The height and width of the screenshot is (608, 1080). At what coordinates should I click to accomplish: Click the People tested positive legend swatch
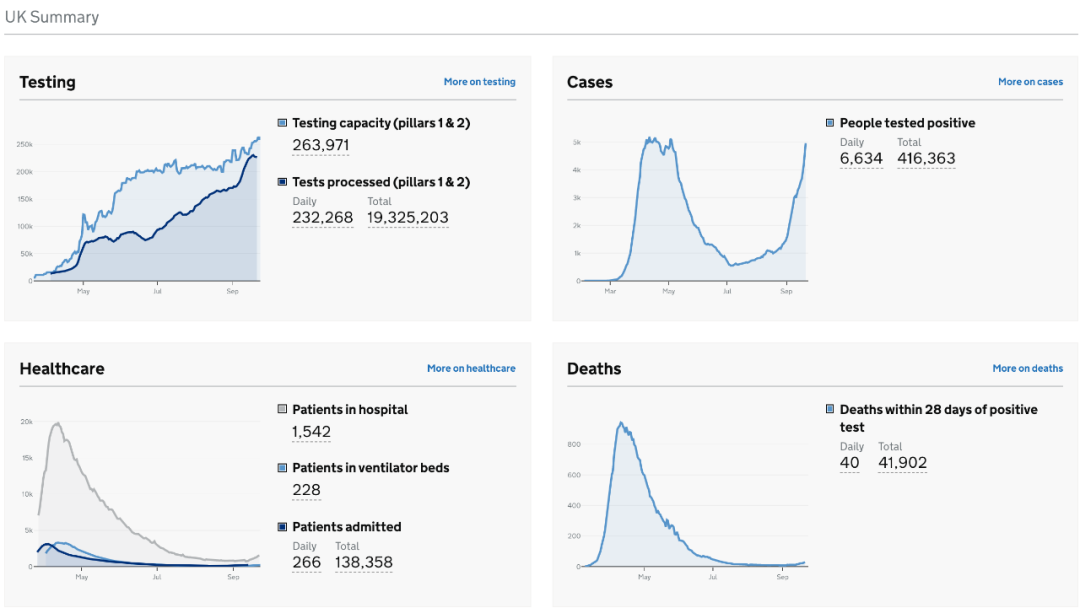click(x=829, y=123)
